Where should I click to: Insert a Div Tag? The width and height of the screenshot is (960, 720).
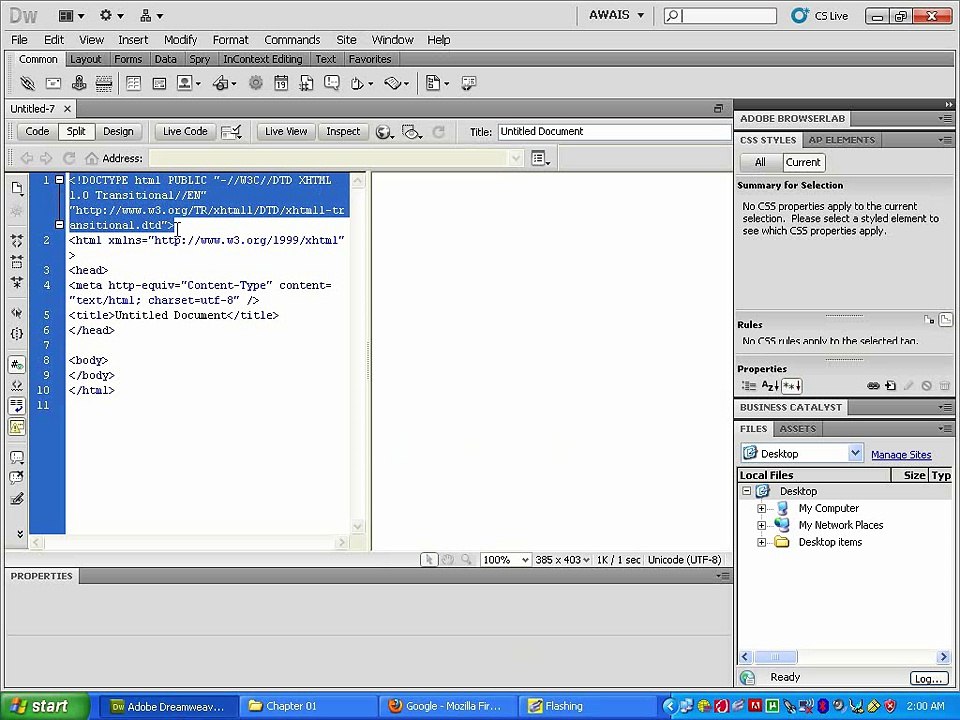tap(159, 83)
